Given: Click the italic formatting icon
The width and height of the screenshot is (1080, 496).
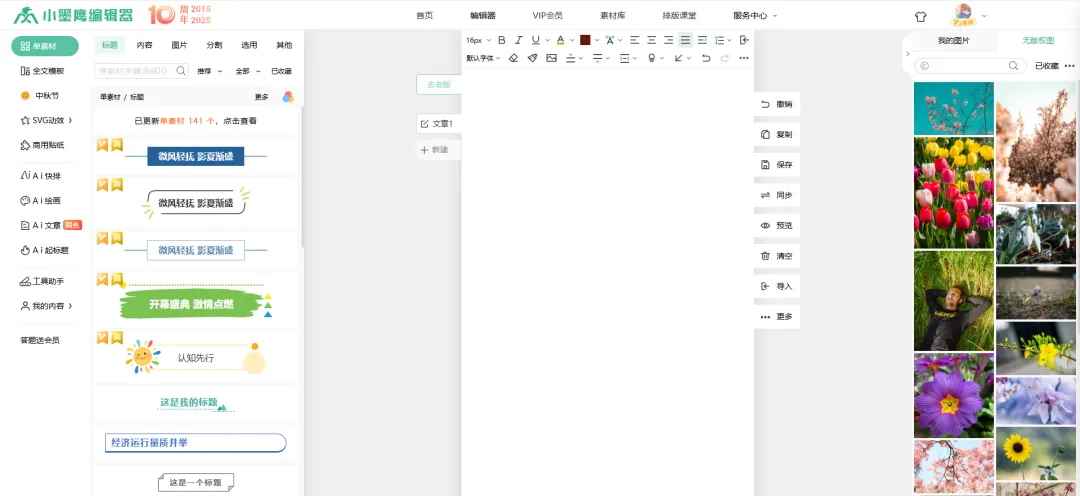Looking at the screenshot, I should pos(518,40).
